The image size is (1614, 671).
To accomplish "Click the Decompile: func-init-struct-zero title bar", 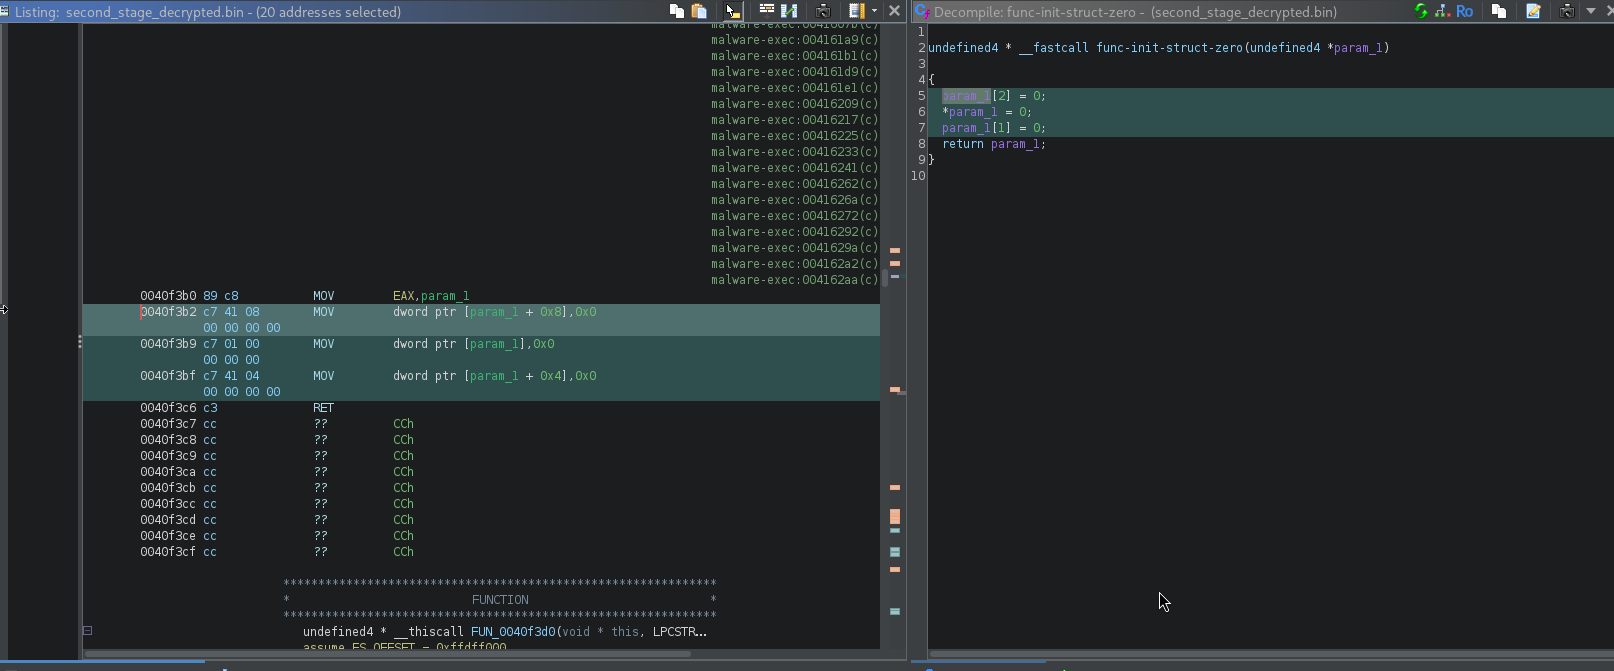I will pos(1135,12).
